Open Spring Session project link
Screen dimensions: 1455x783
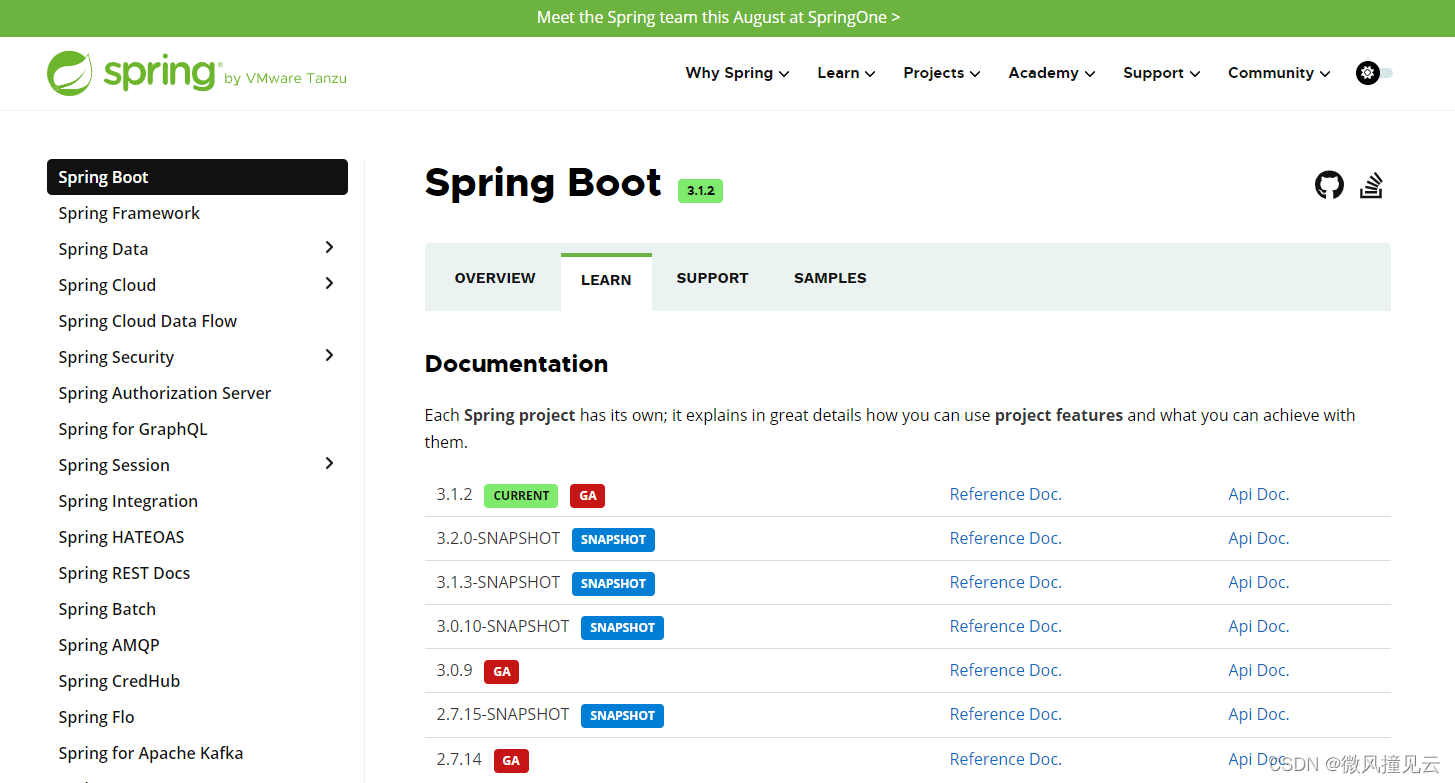point(114,465)
